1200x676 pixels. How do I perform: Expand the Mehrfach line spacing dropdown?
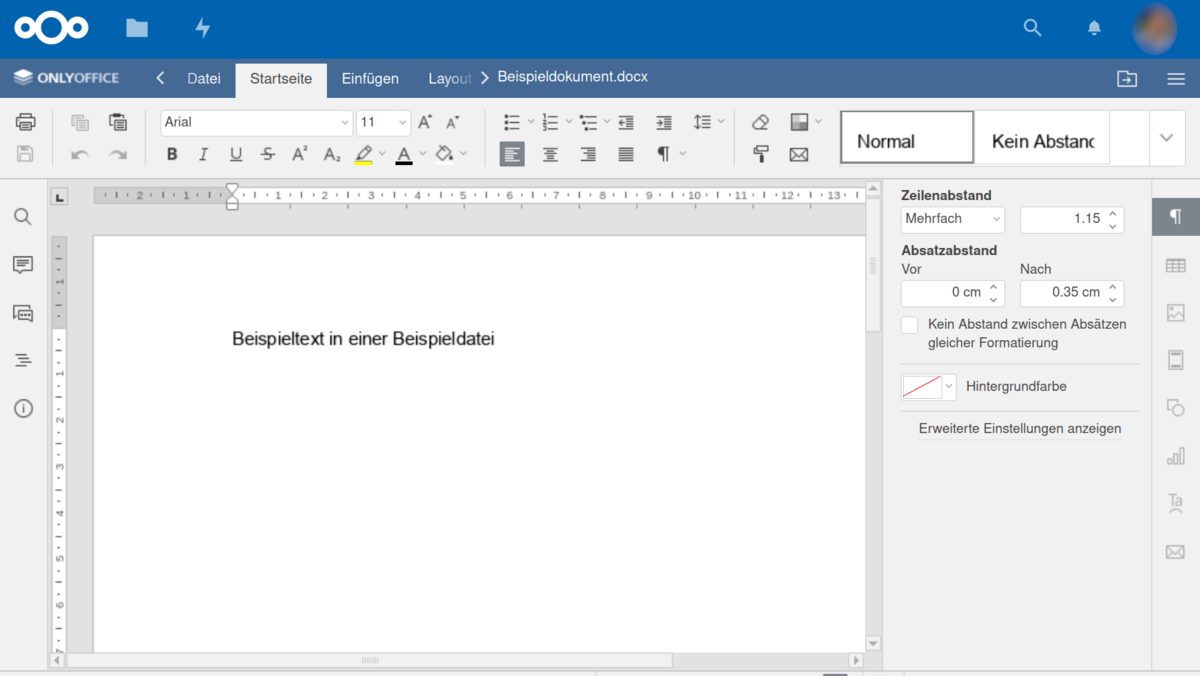coord(952,218)
